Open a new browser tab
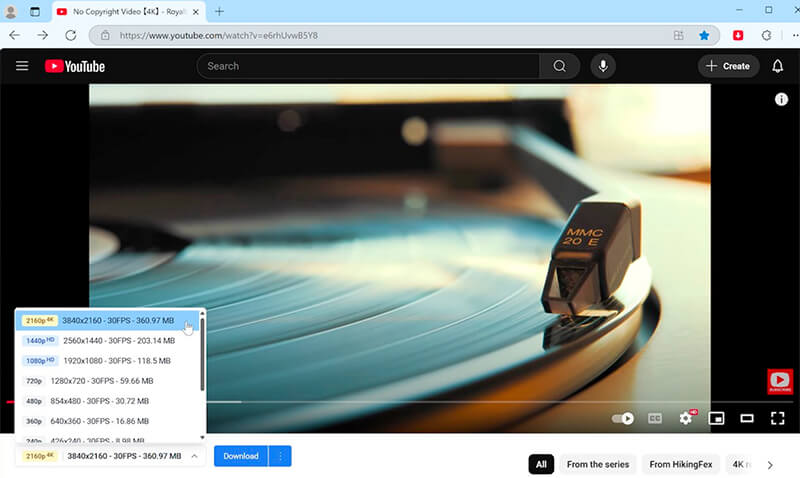This screenshot has width=800, height=478. [x=219, y=11]
